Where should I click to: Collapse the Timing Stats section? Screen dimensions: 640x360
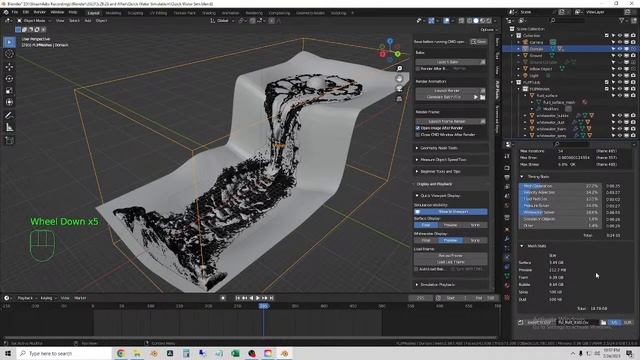(522, 177)
